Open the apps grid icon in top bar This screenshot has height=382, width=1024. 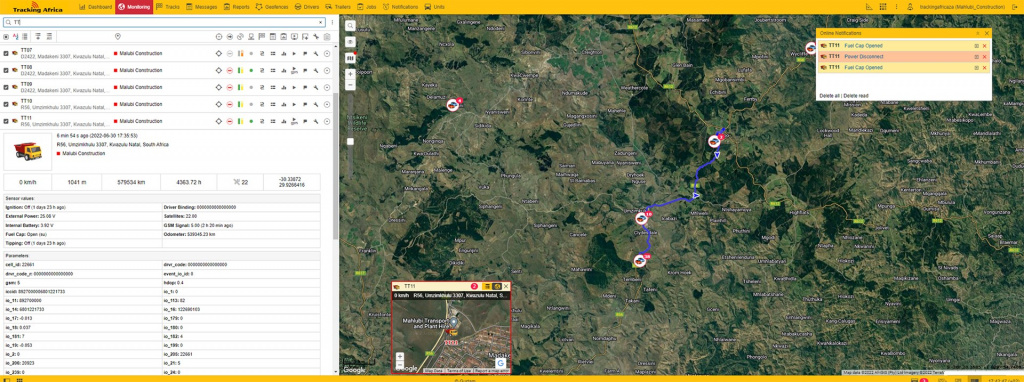pyautogui.click(x=883, y=7)
